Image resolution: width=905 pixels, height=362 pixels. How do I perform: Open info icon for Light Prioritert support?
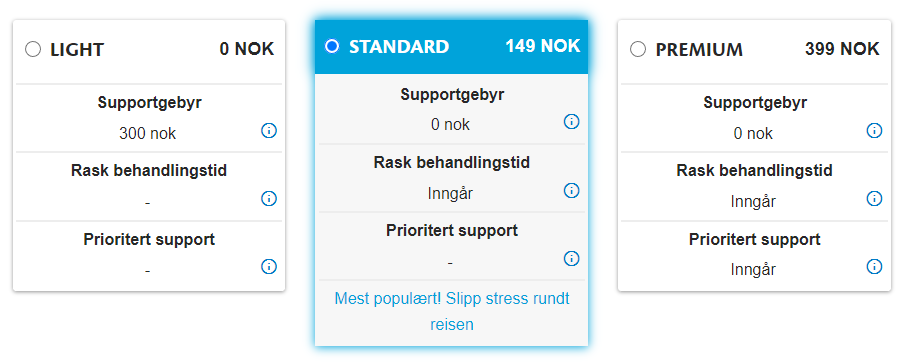pos(269,266)
